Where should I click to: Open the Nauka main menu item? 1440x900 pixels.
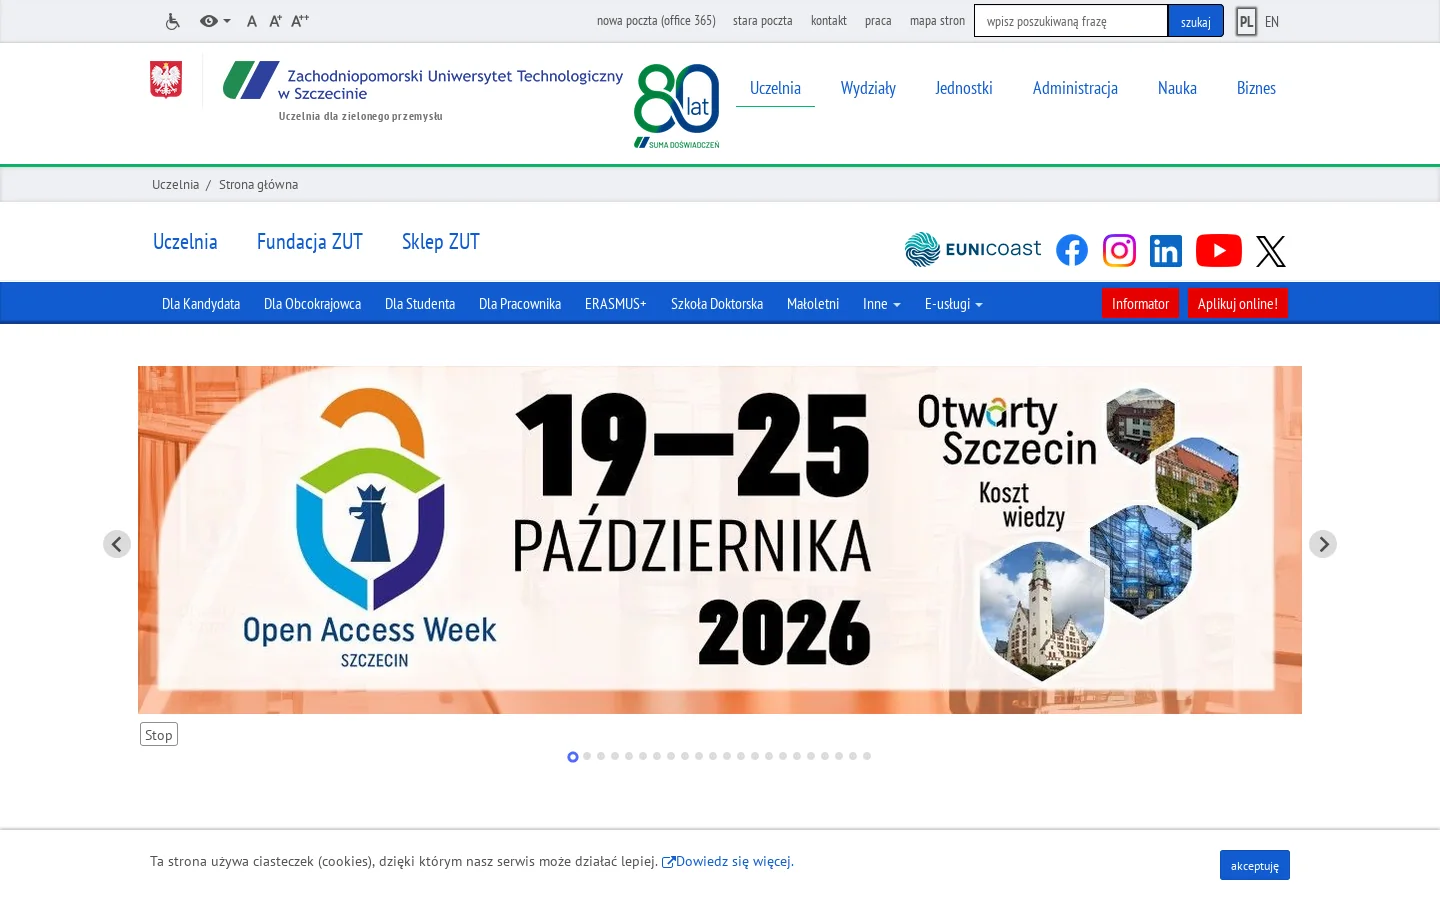coord(1177,88)
